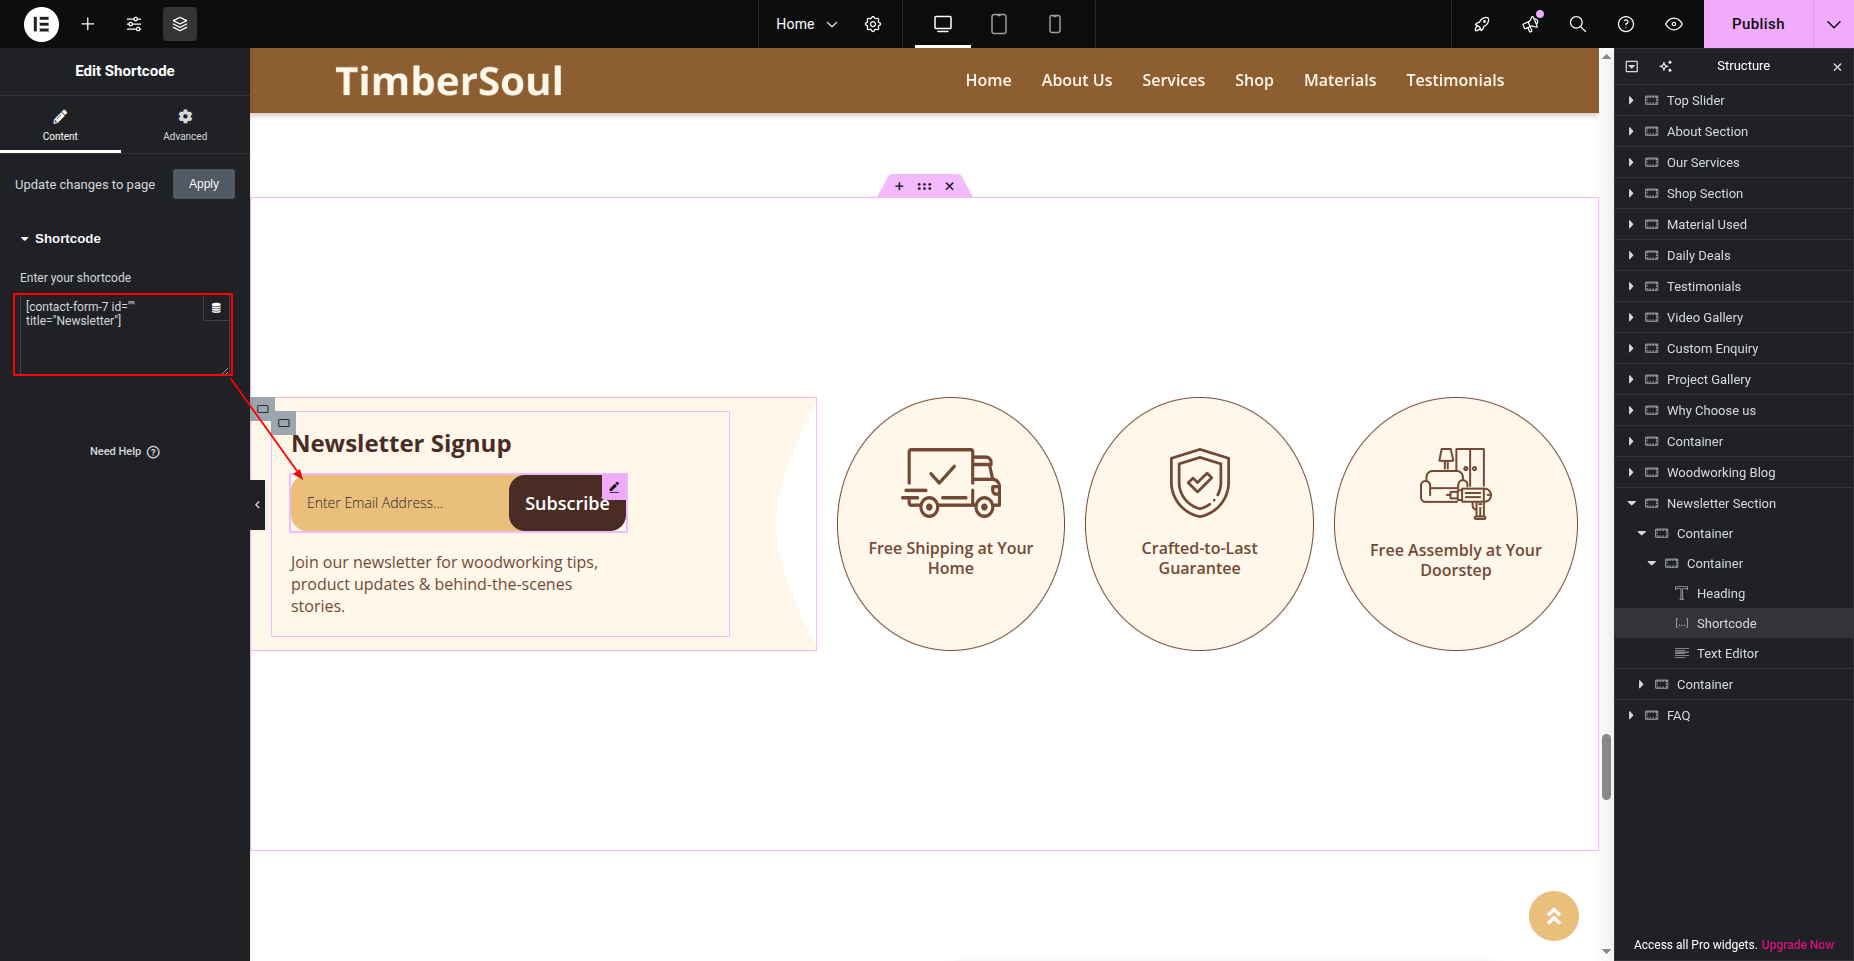The image size is (1854, 961).
Task: Collapse the Newsletter Section tree item
Action: [1631, 503]
